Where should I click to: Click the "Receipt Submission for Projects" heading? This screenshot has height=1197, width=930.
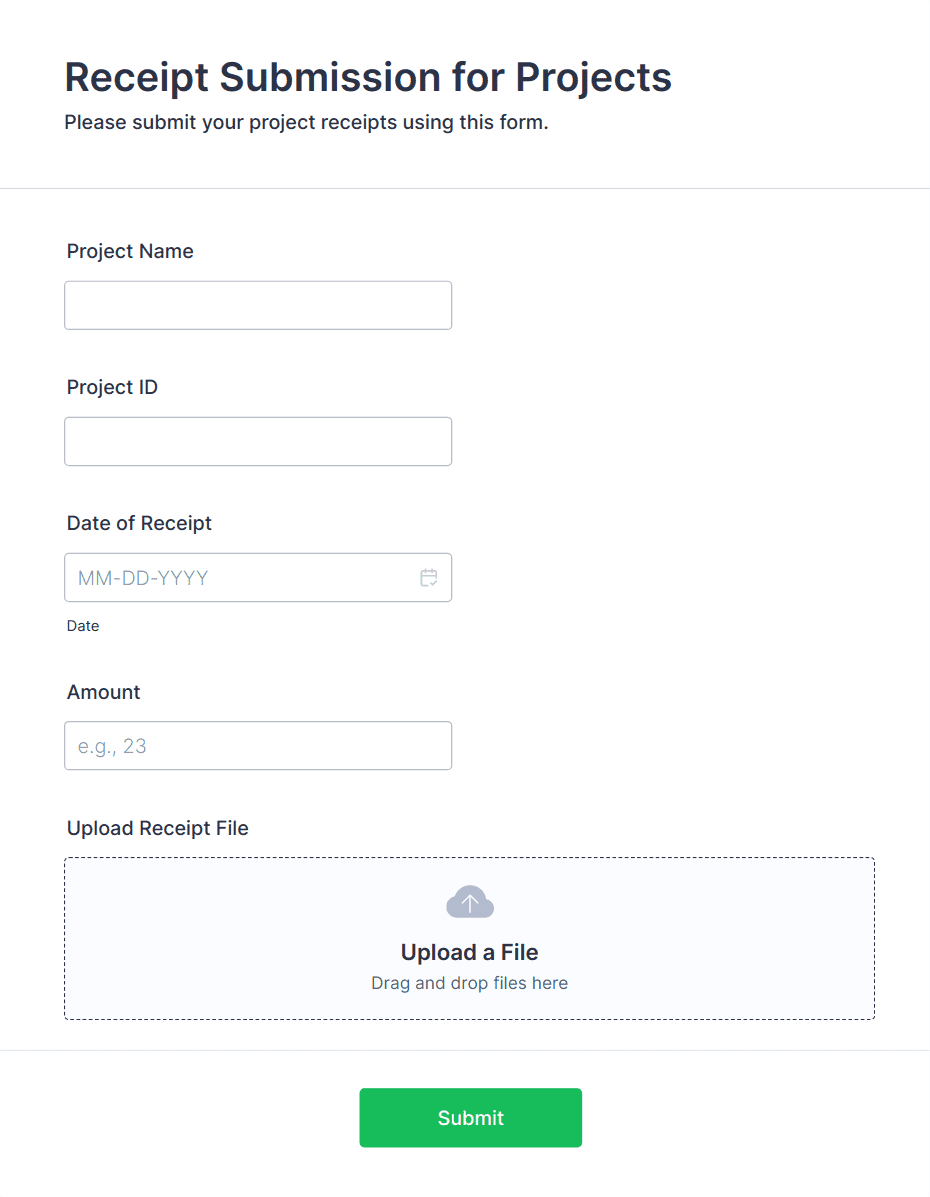tap(368, 77)
